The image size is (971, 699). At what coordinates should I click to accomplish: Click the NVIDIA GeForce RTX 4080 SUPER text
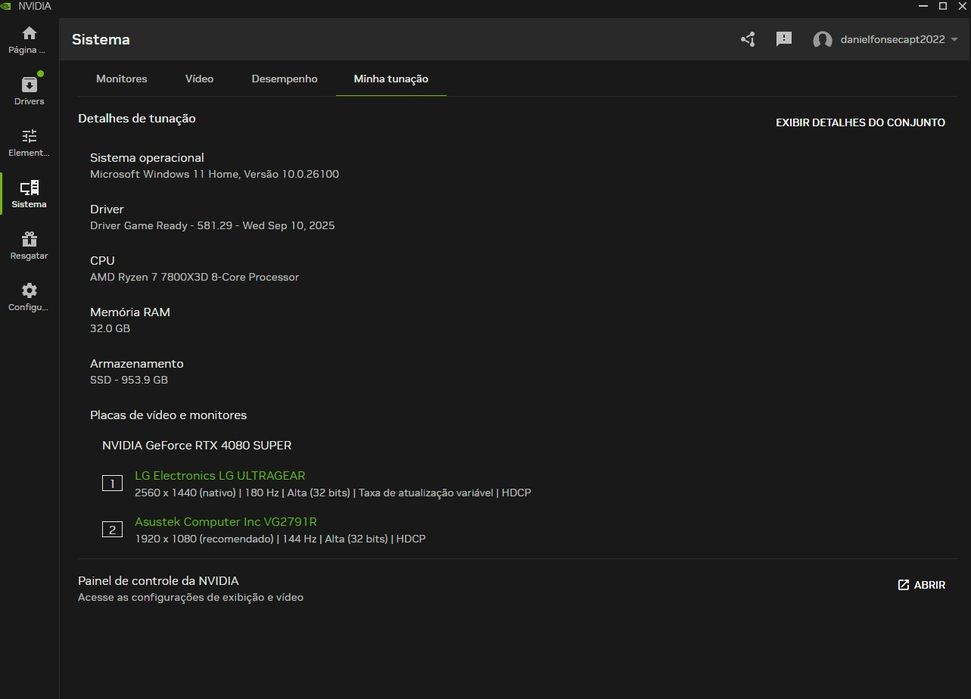click(x=197, y=445)
